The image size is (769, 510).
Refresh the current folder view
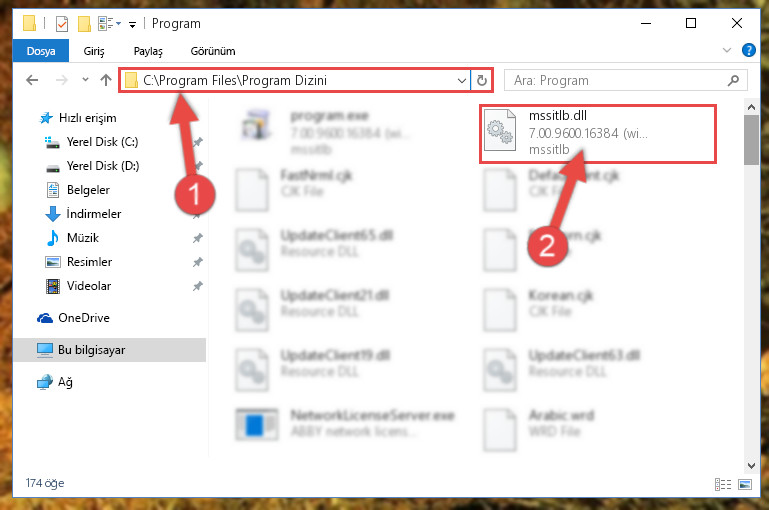tap(482, 80)
